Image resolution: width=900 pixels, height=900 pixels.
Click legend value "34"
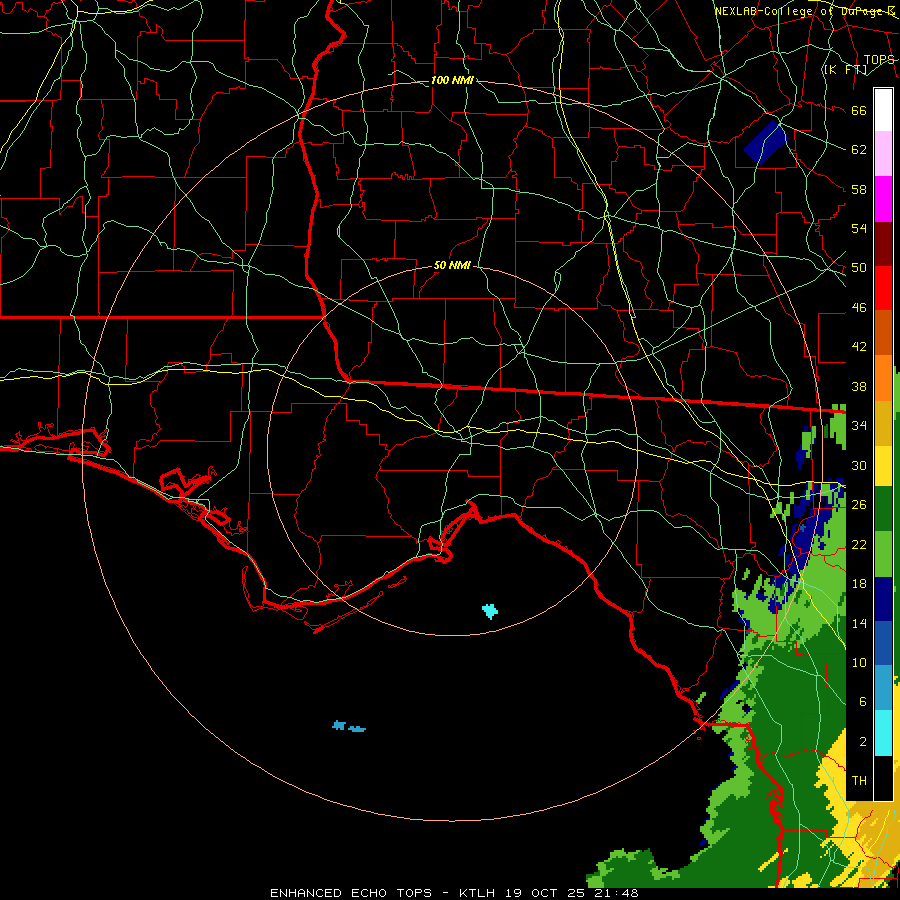859,426
